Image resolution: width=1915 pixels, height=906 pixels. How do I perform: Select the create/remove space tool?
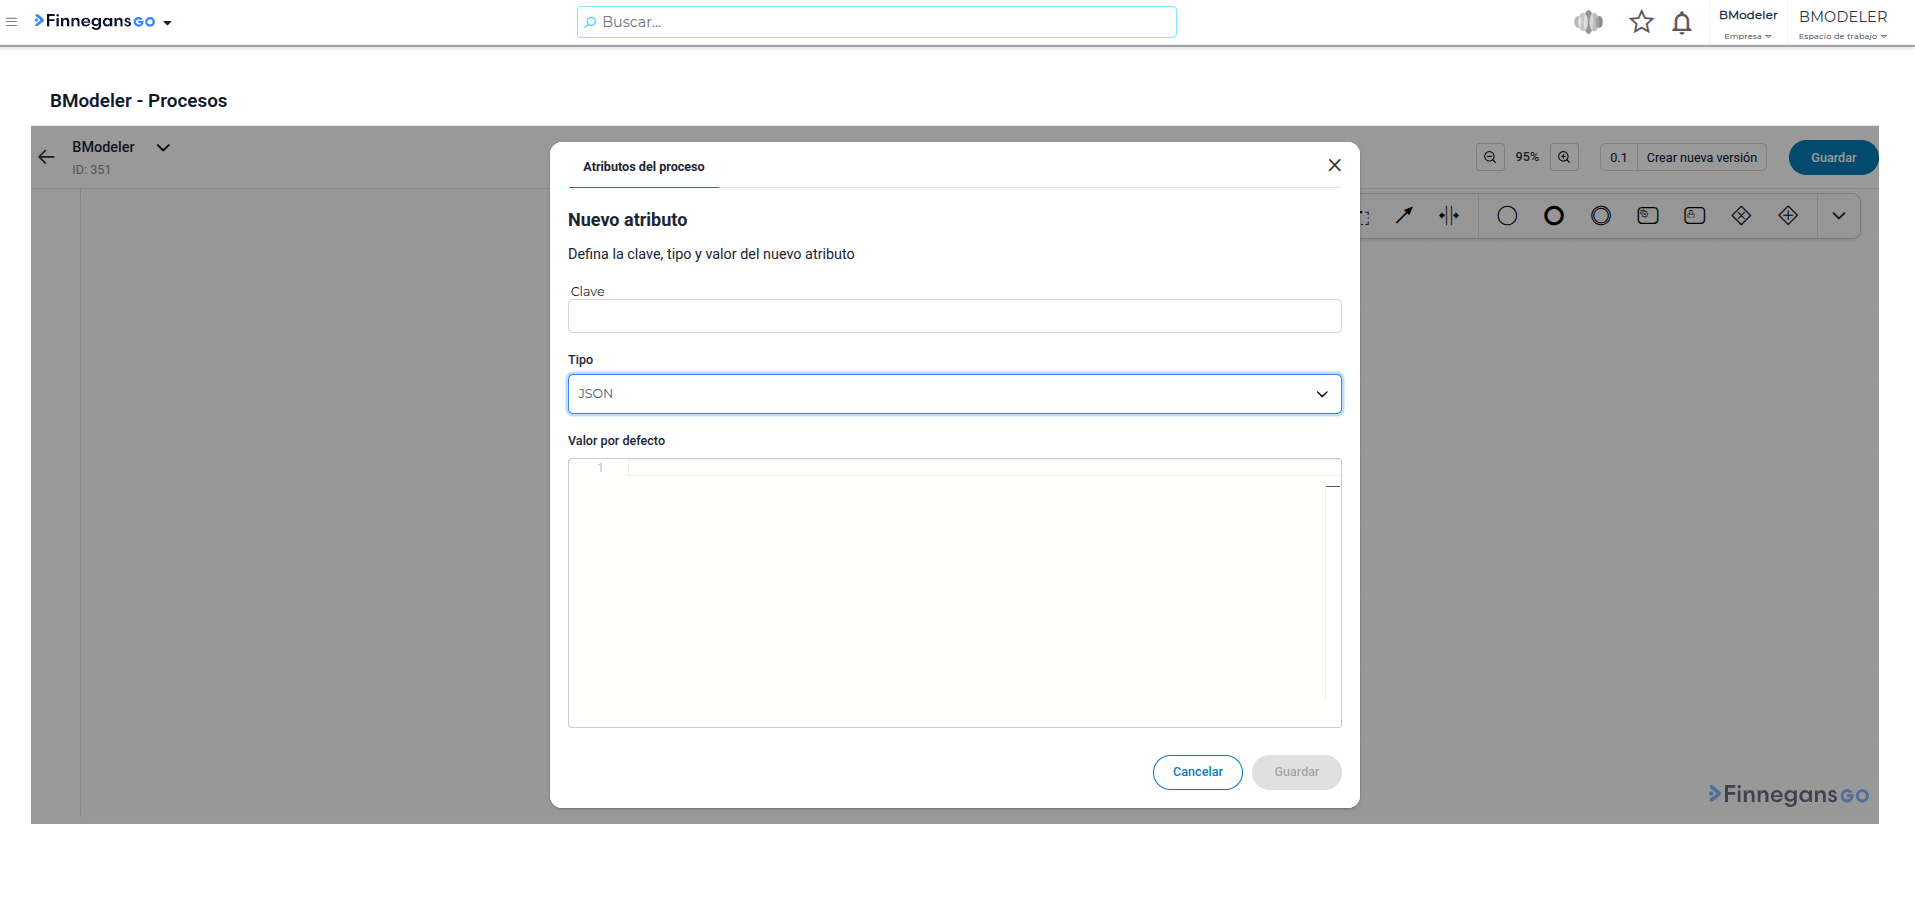1449,215
